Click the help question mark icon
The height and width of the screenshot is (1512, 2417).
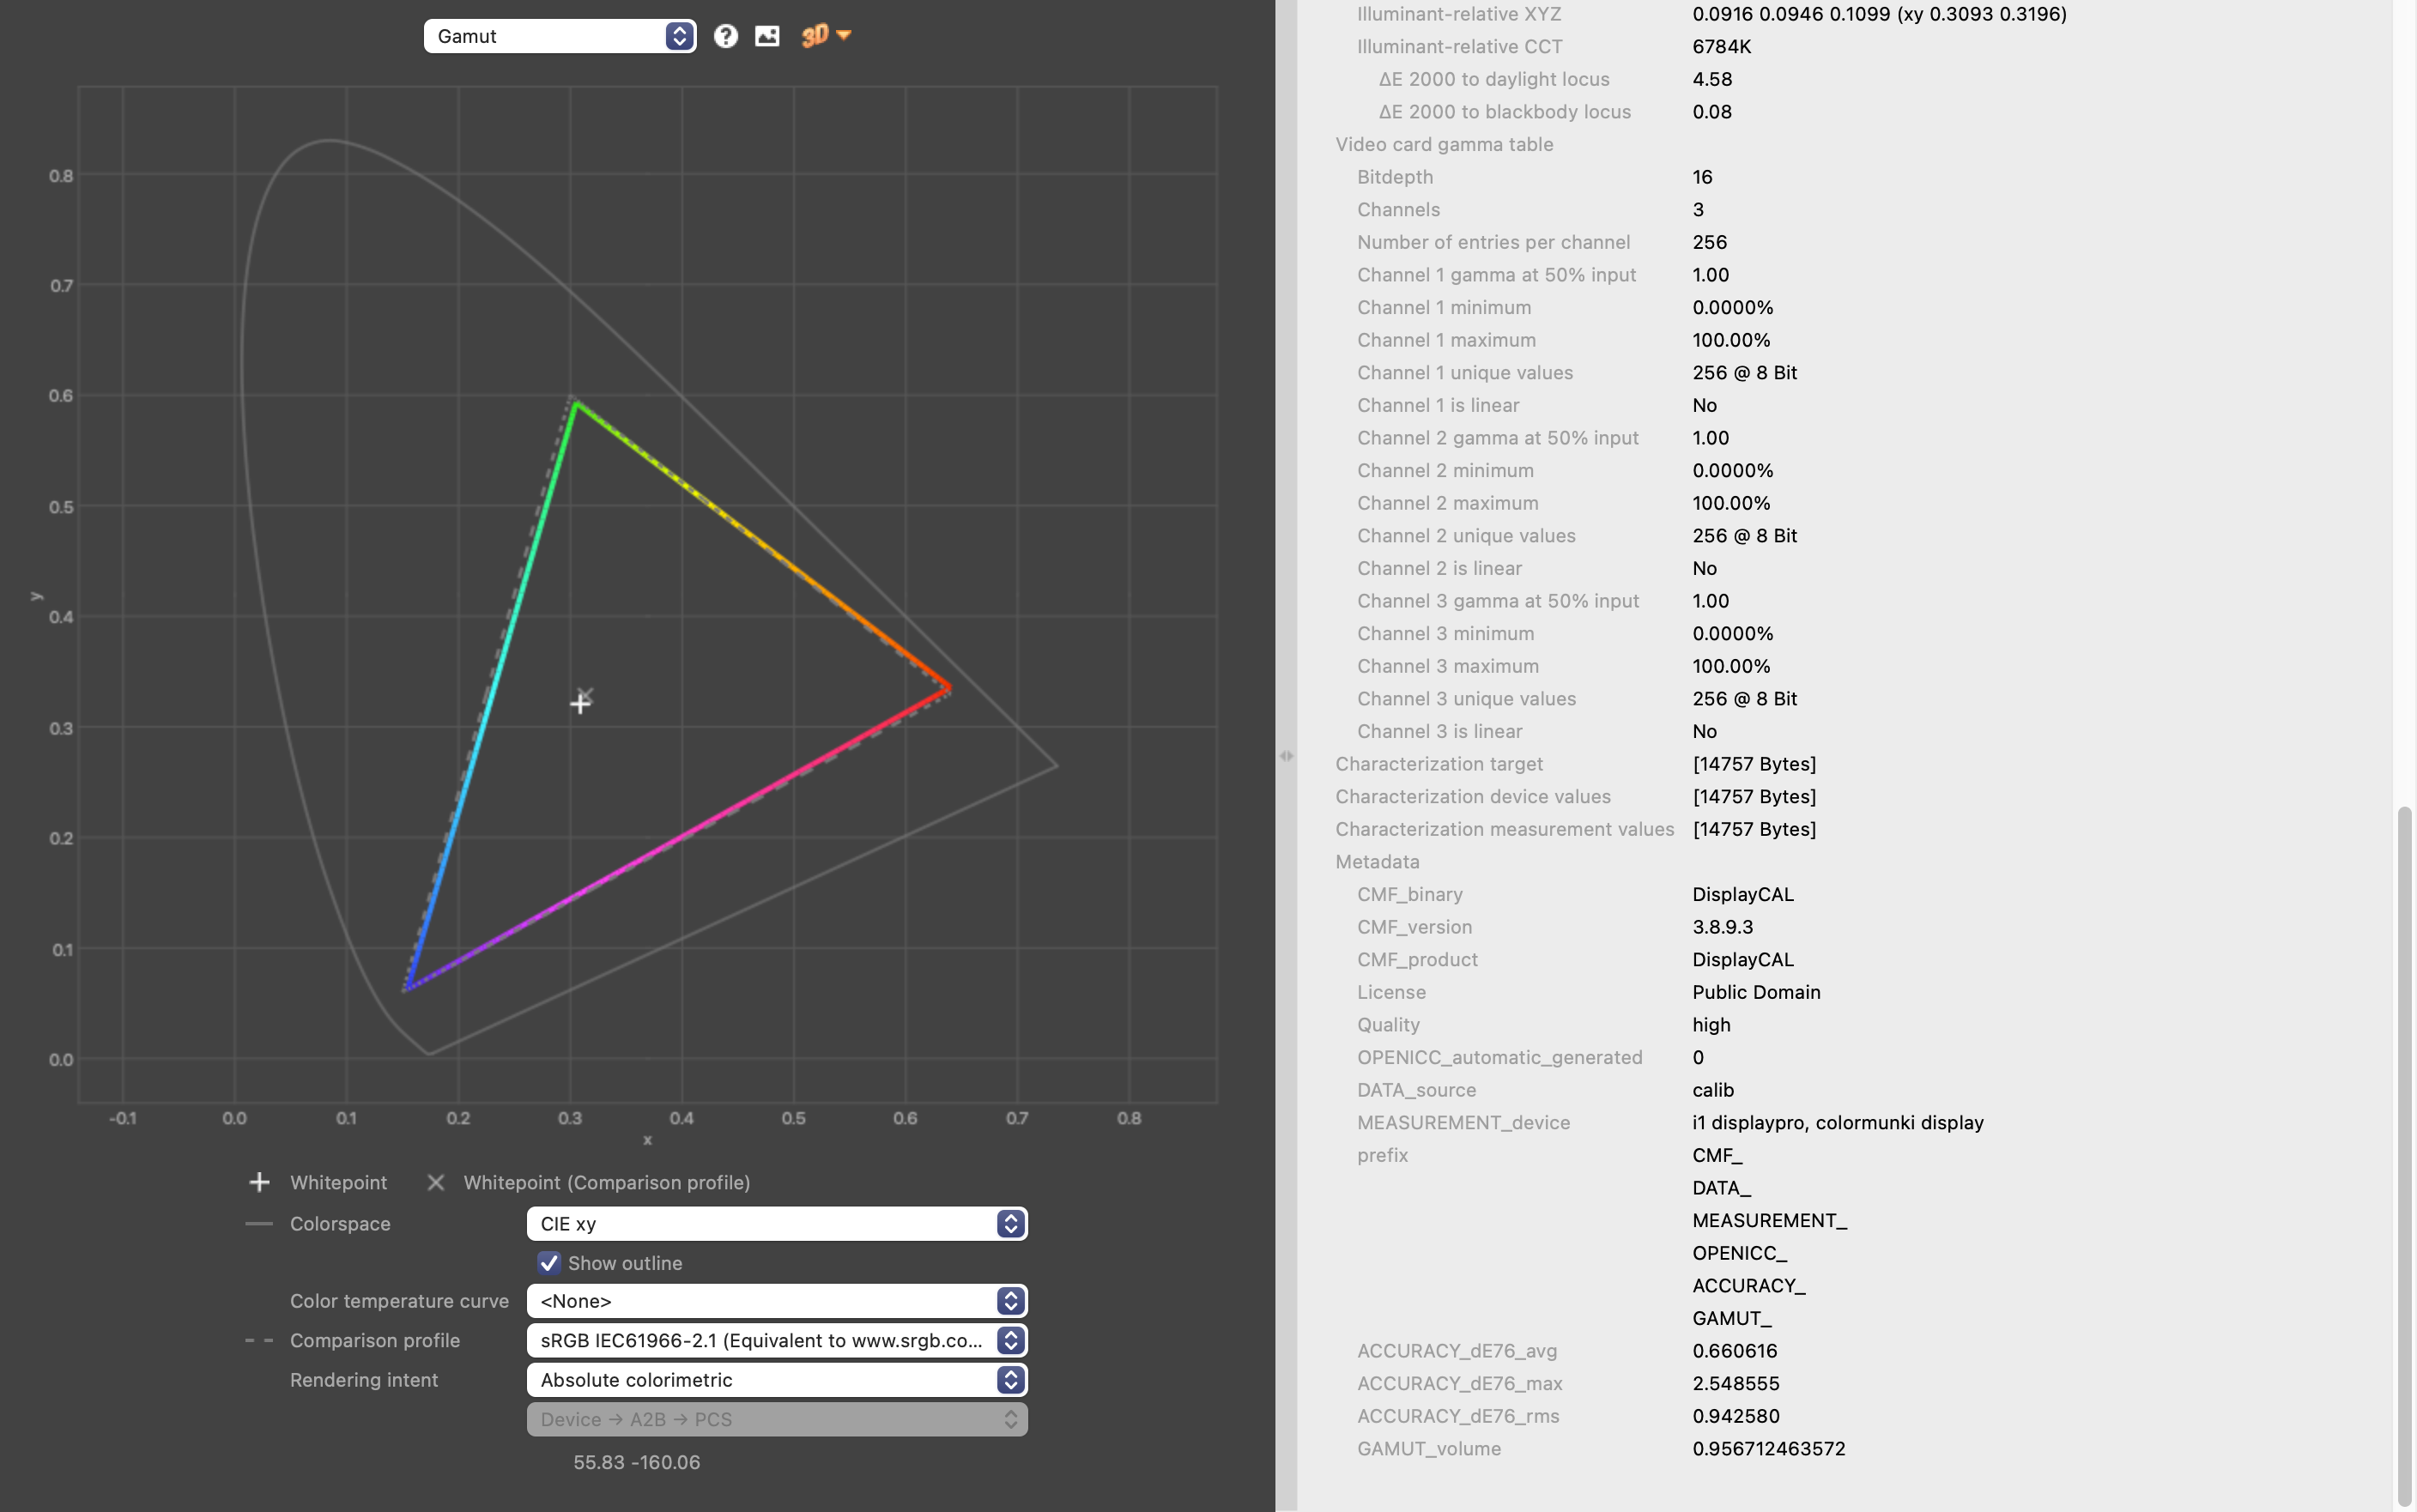[726, 36]
